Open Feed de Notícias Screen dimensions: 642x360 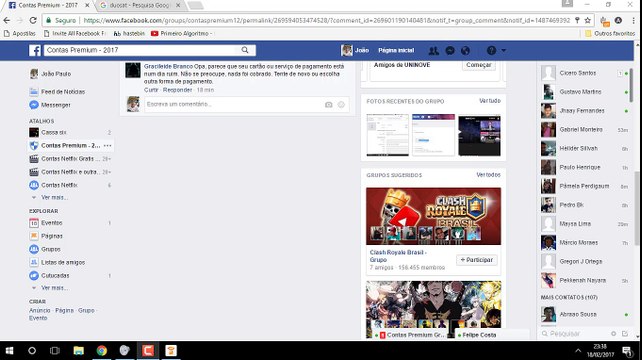pyautogui.click(x=63, y=92)
